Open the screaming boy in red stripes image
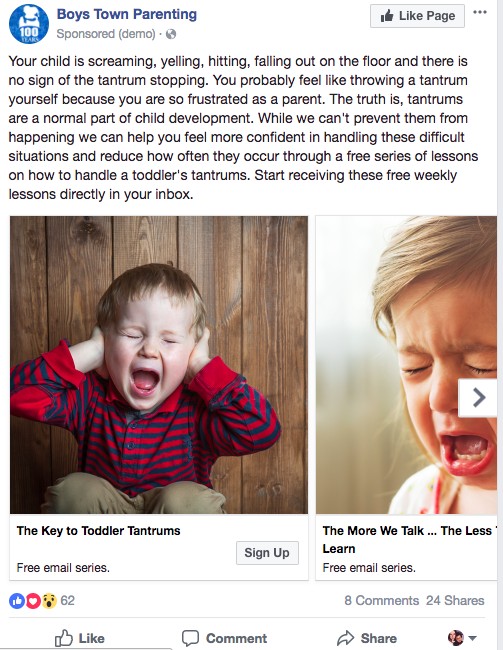The width and height of the screenshot is (503, 650). pyautogui.click(x=159, y=365)
